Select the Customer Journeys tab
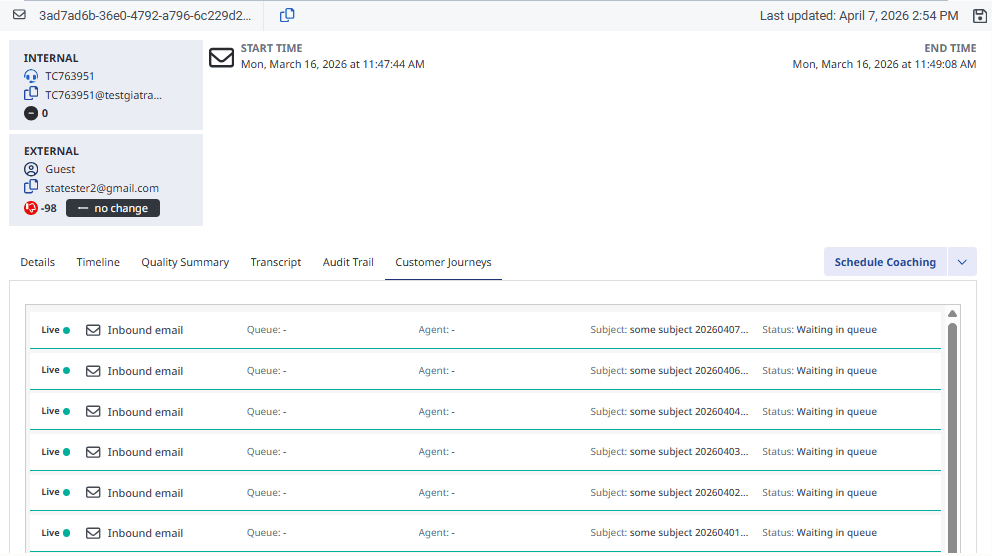 pyautogui.click(x=443, y=262)
